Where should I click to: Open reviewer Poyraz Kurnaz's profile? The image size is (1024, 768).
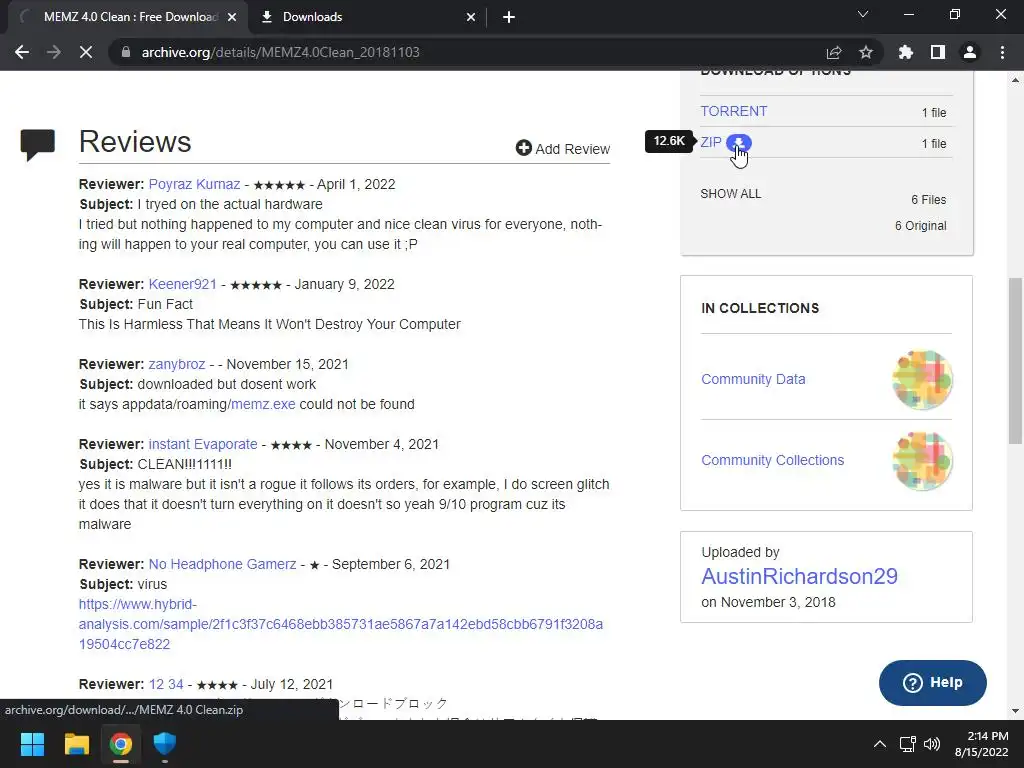[x=194, y=184]
